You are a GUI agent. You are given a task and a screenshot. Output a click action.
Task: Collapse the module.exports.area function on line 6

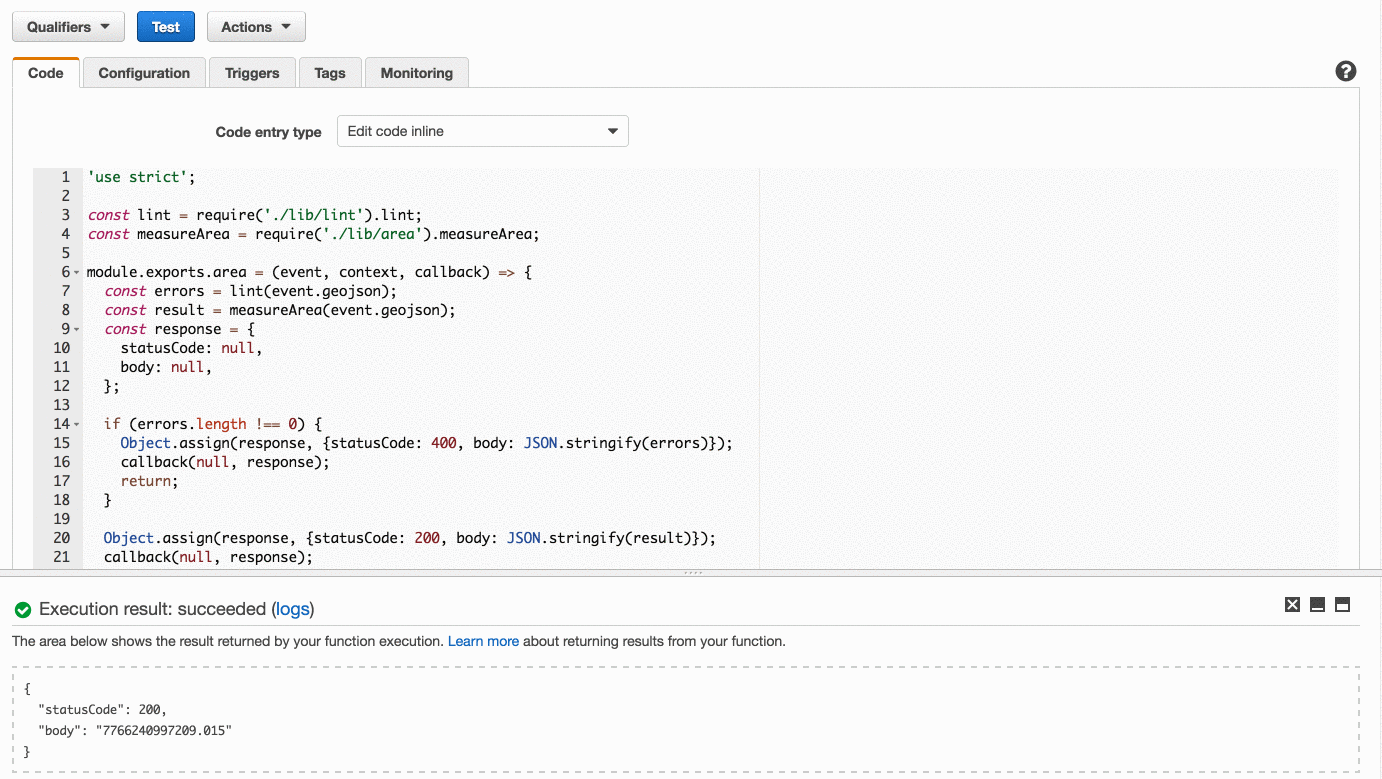[75, 271]
